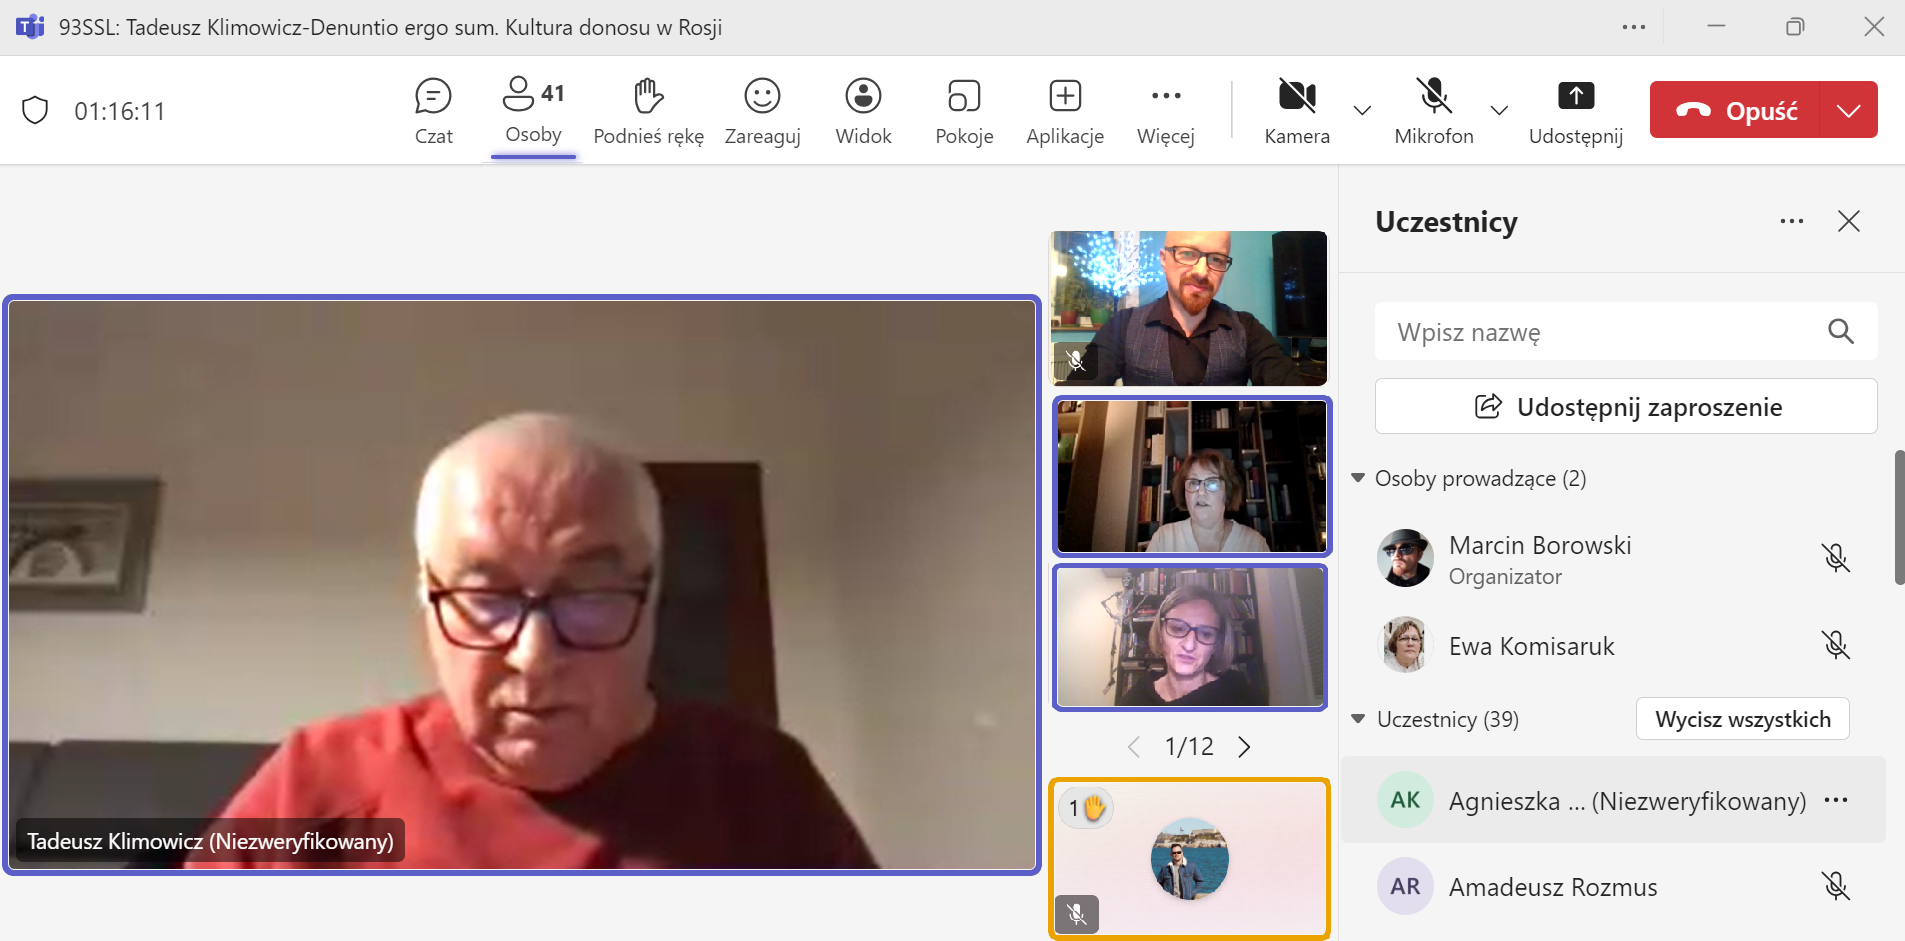Open the Czat panel

click(x=433, y=112)
